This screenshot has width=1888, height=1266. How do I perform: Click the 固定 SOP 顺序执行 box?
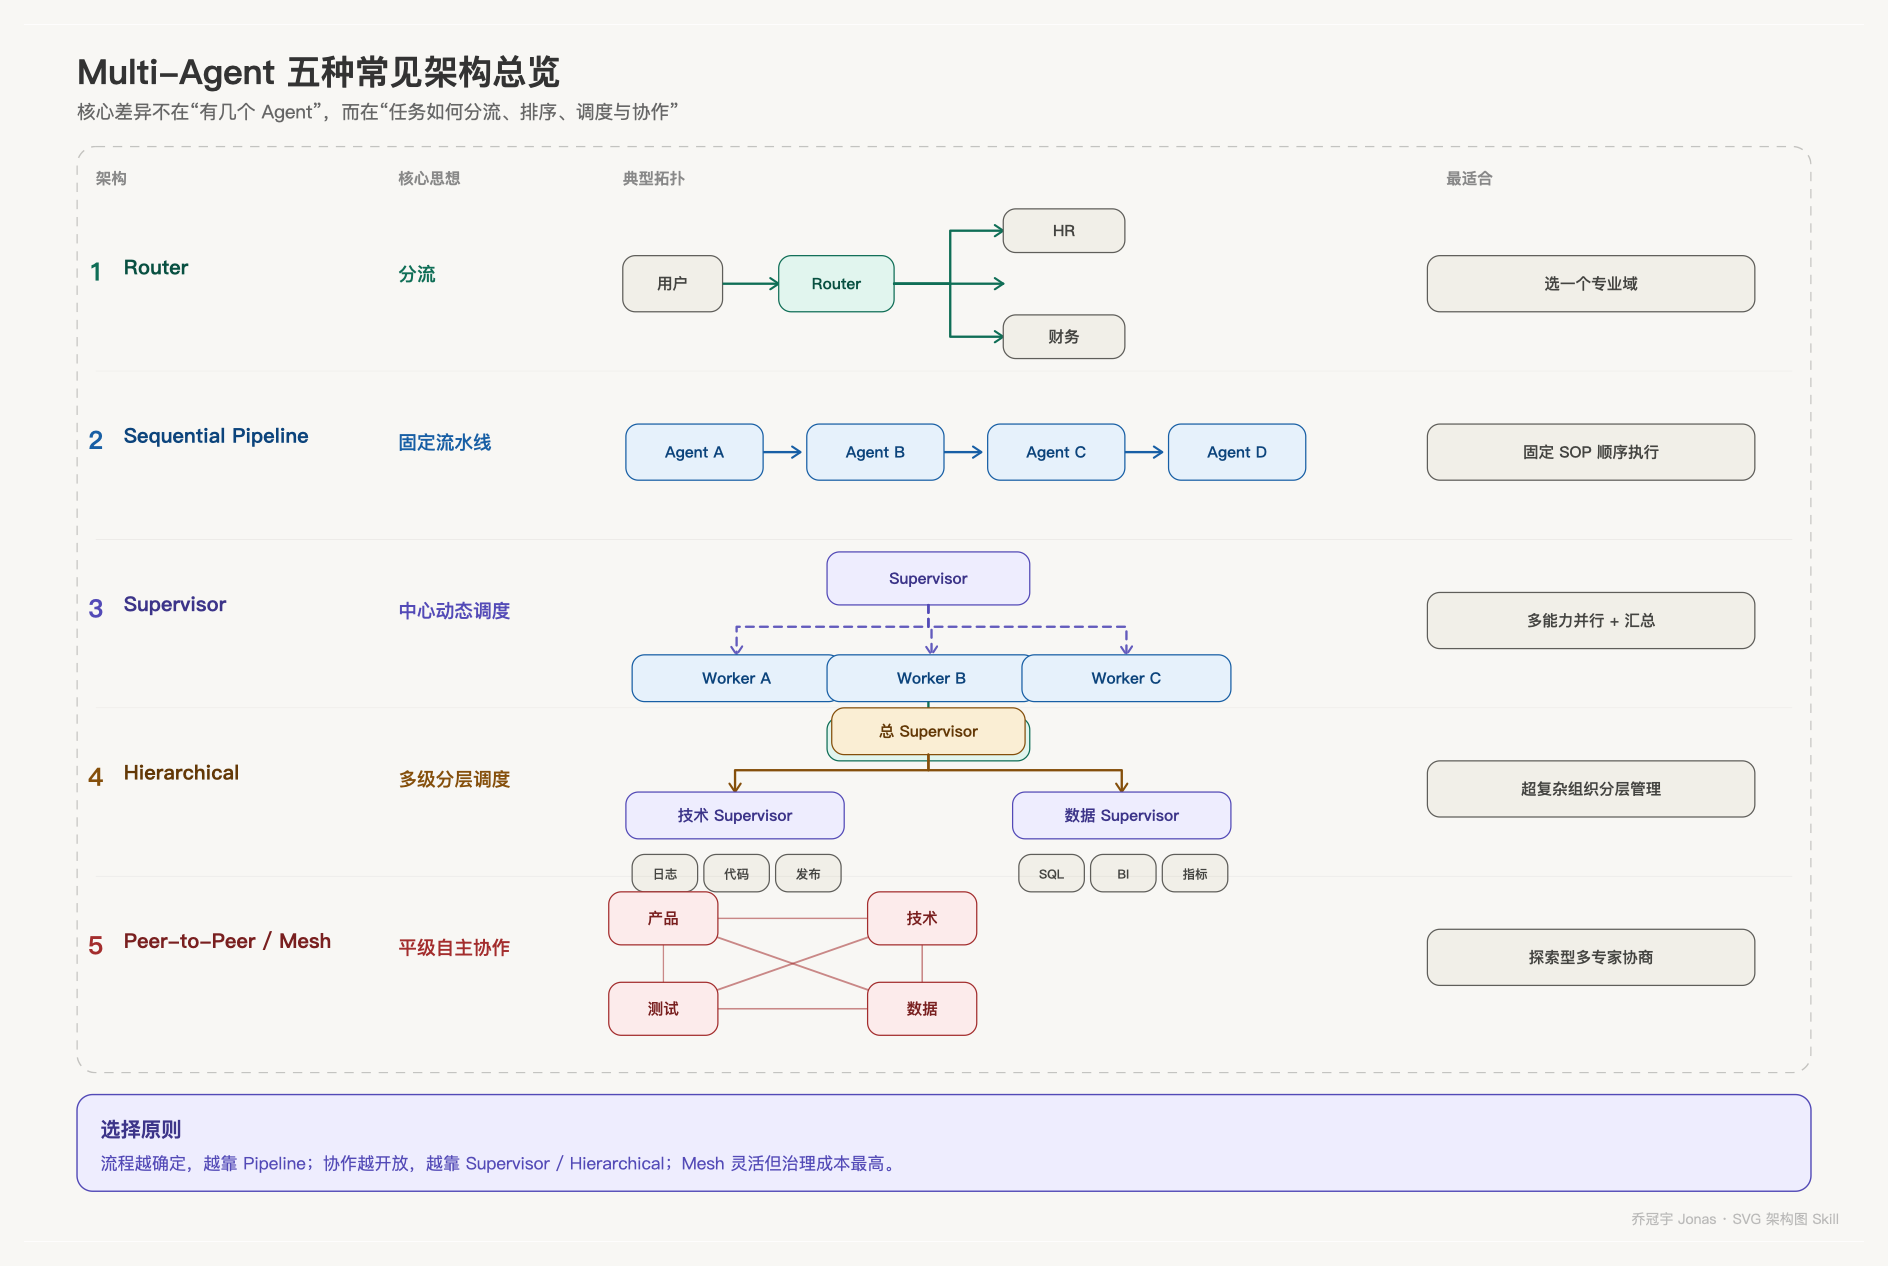tap(1591, 452)
